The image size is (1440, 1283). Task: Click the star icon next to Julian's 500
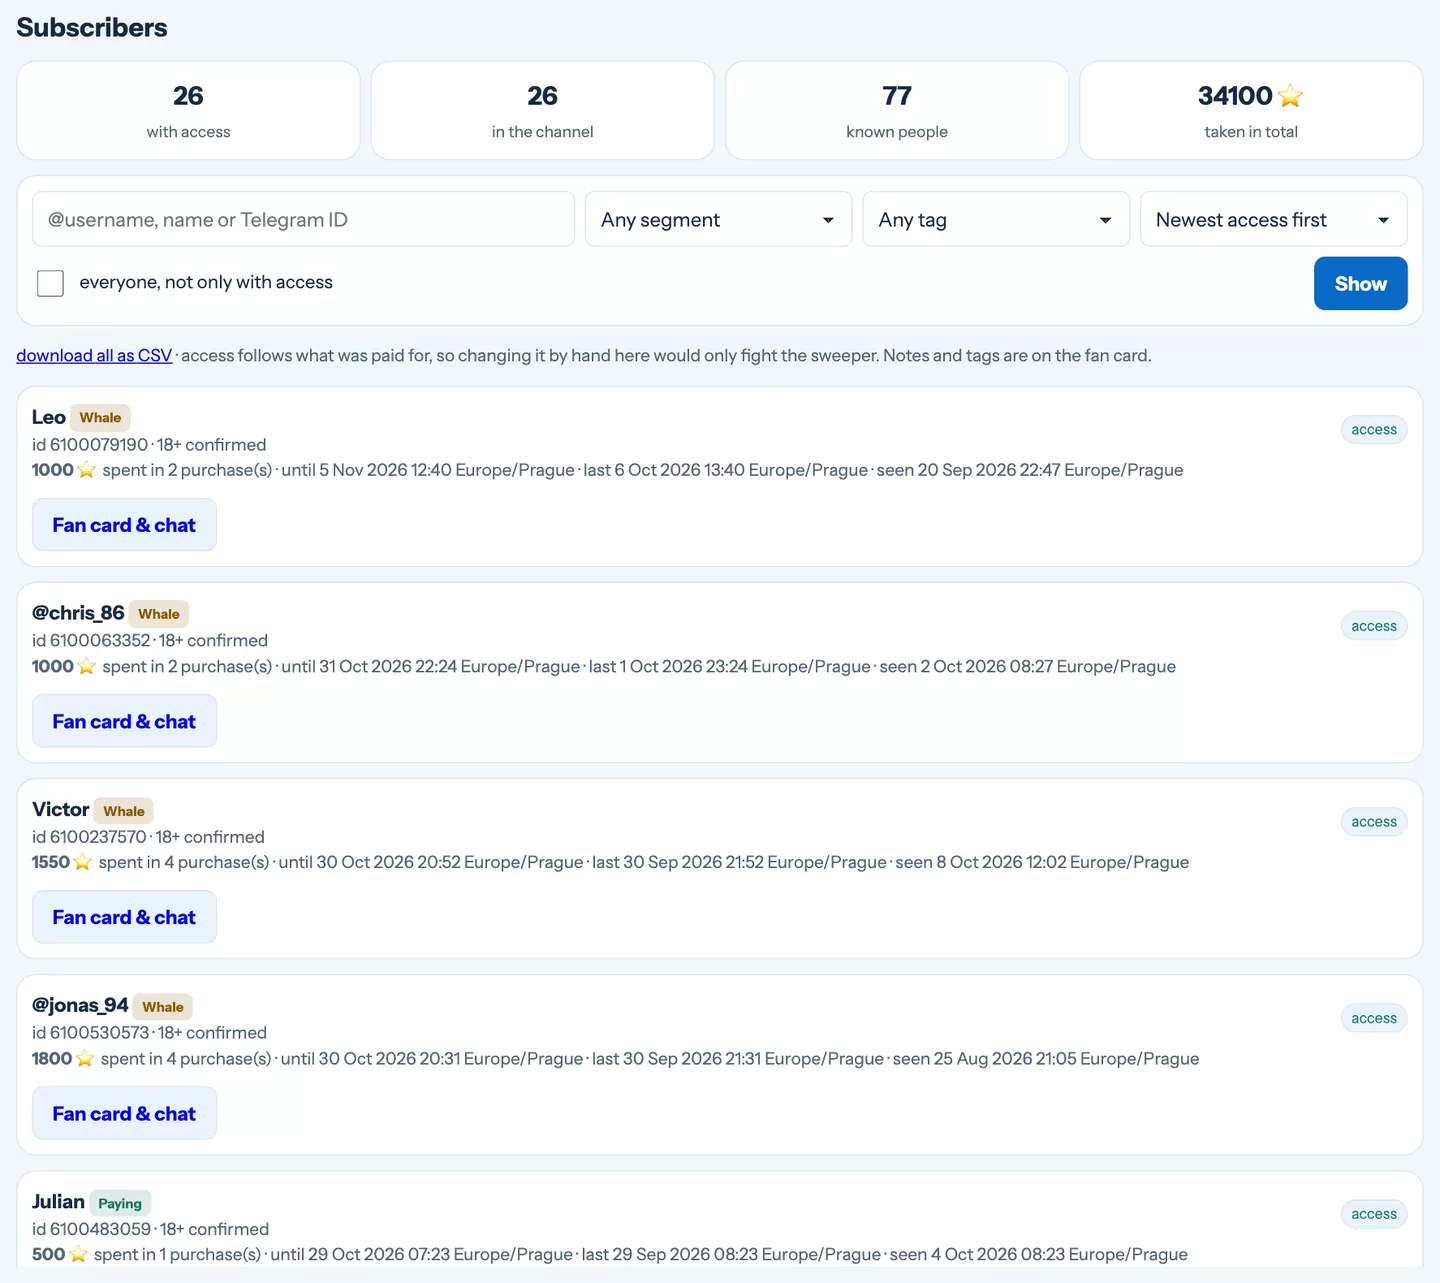coord(78,1254)
